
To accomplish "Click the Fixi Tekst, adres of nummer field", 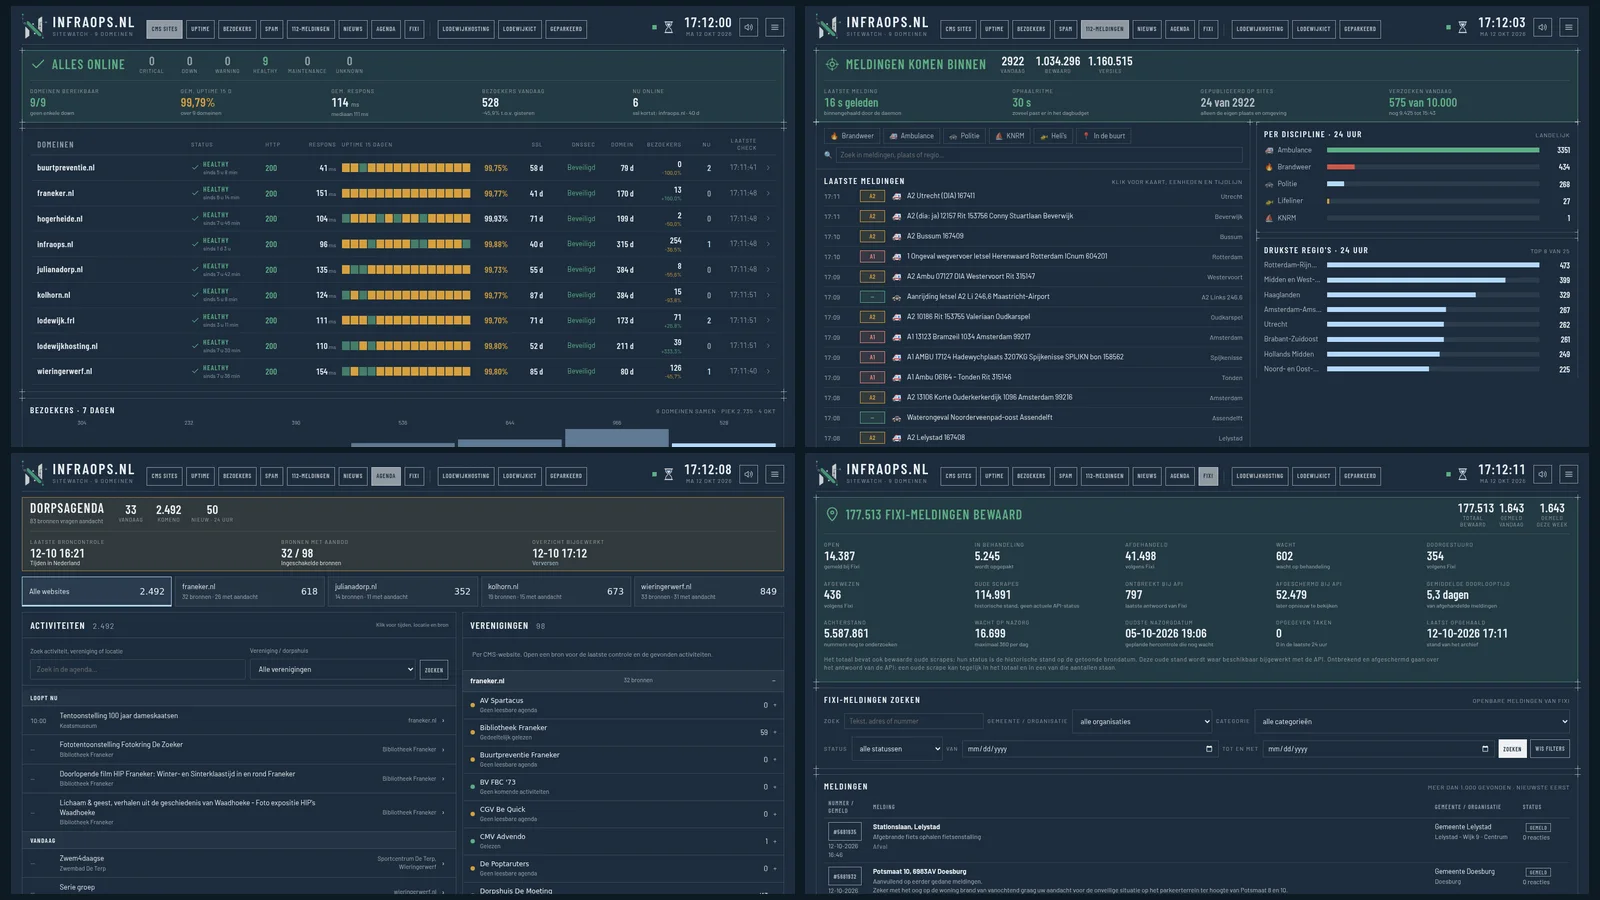I will pyautogui.click(x=913, y=721).
